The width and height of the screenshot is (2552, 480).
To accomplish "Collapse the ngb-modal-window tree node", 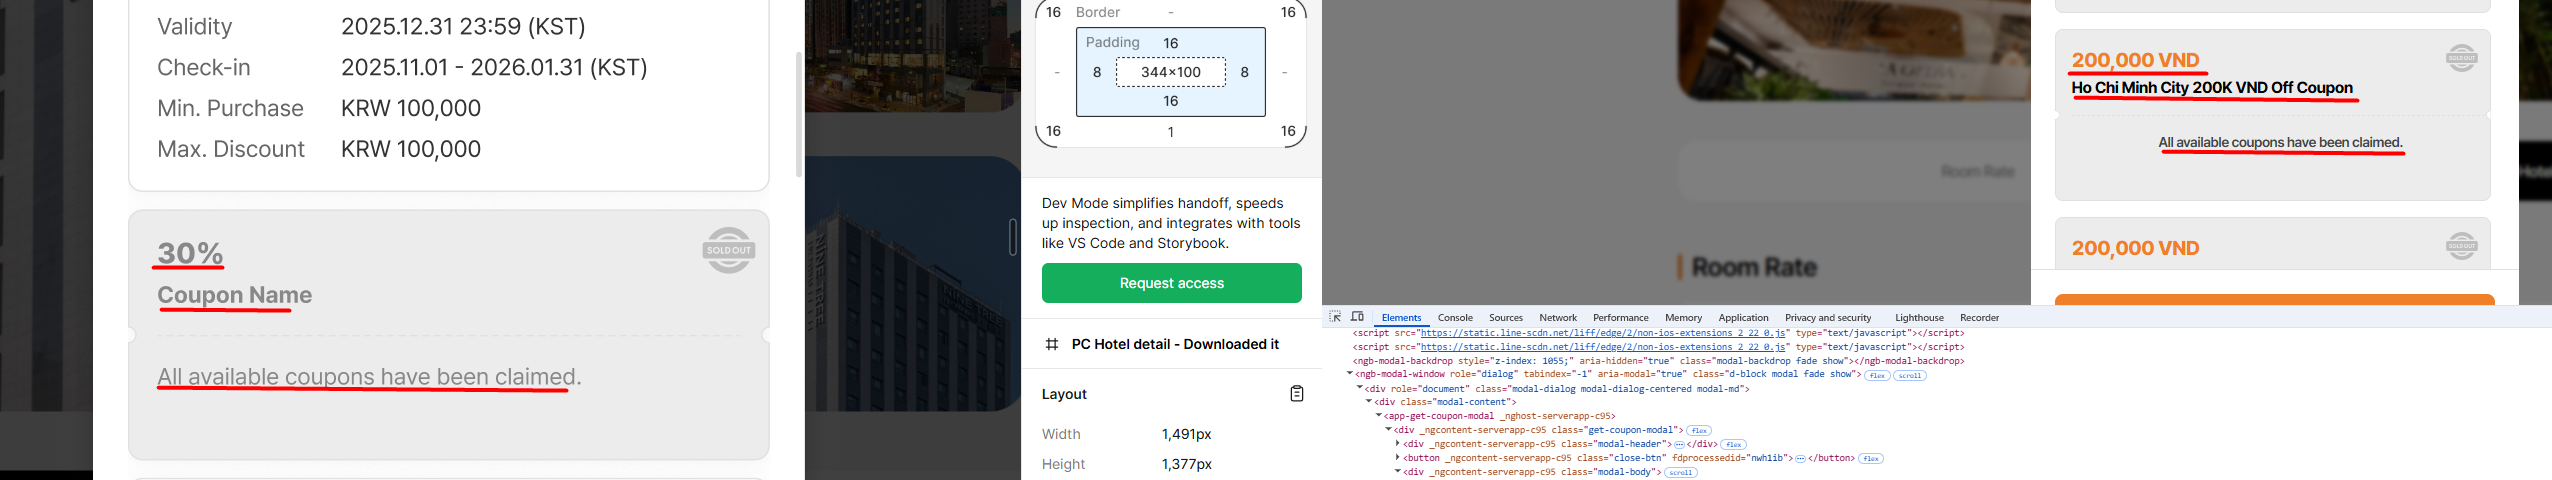I will point(1349,374).
